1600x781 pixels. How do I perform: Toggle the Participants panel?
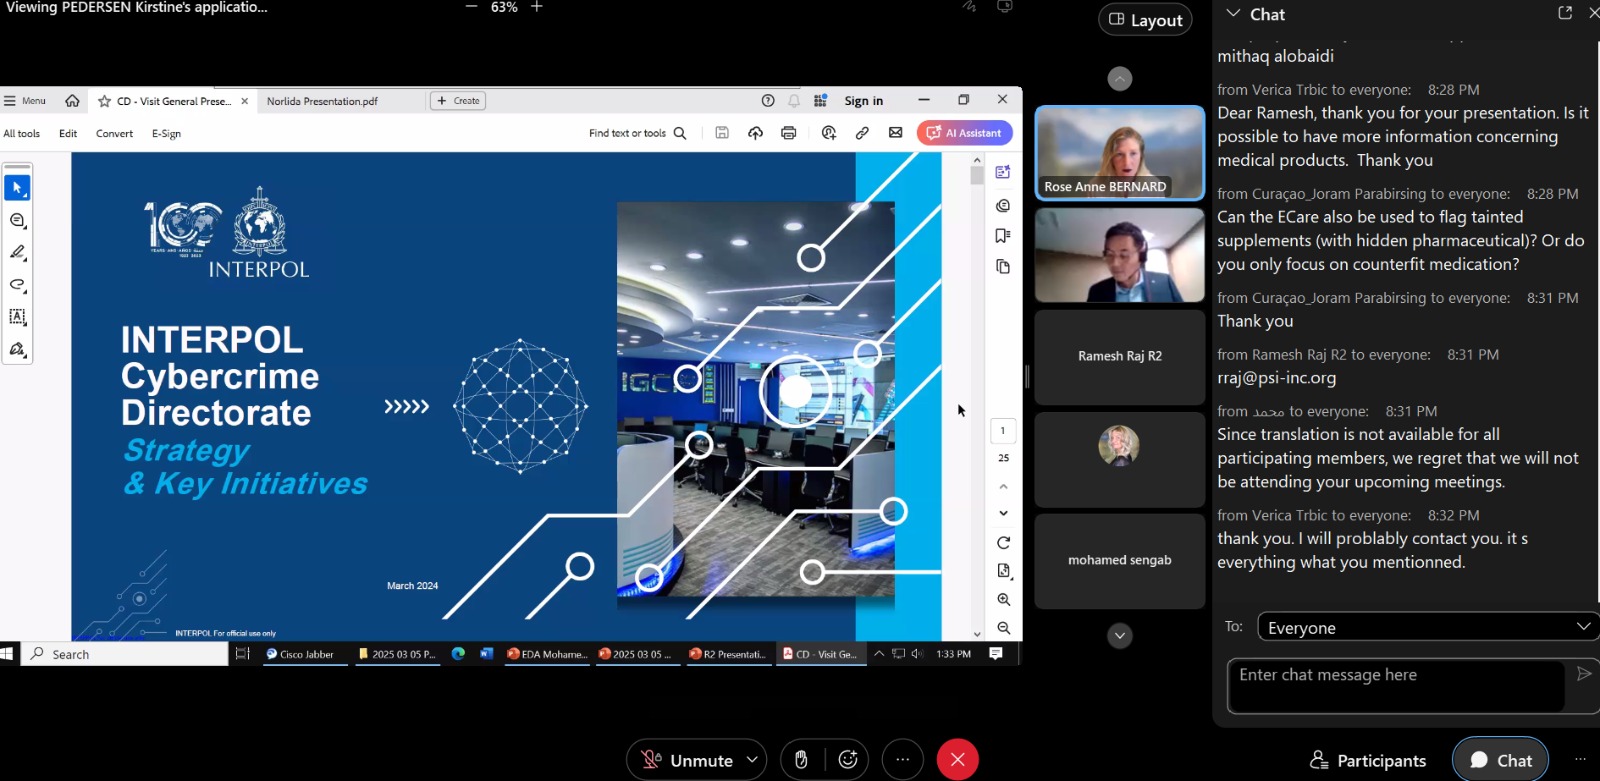coord(1368,760)
